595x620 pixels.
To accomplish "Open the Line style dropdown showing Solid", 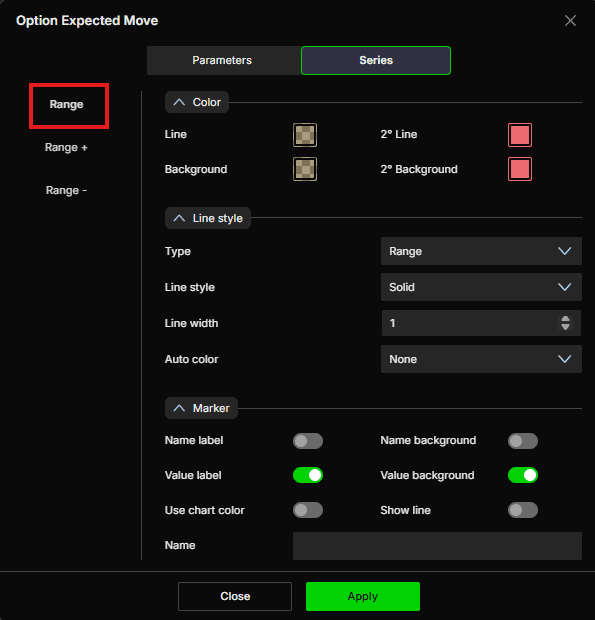I will (481, 287).
